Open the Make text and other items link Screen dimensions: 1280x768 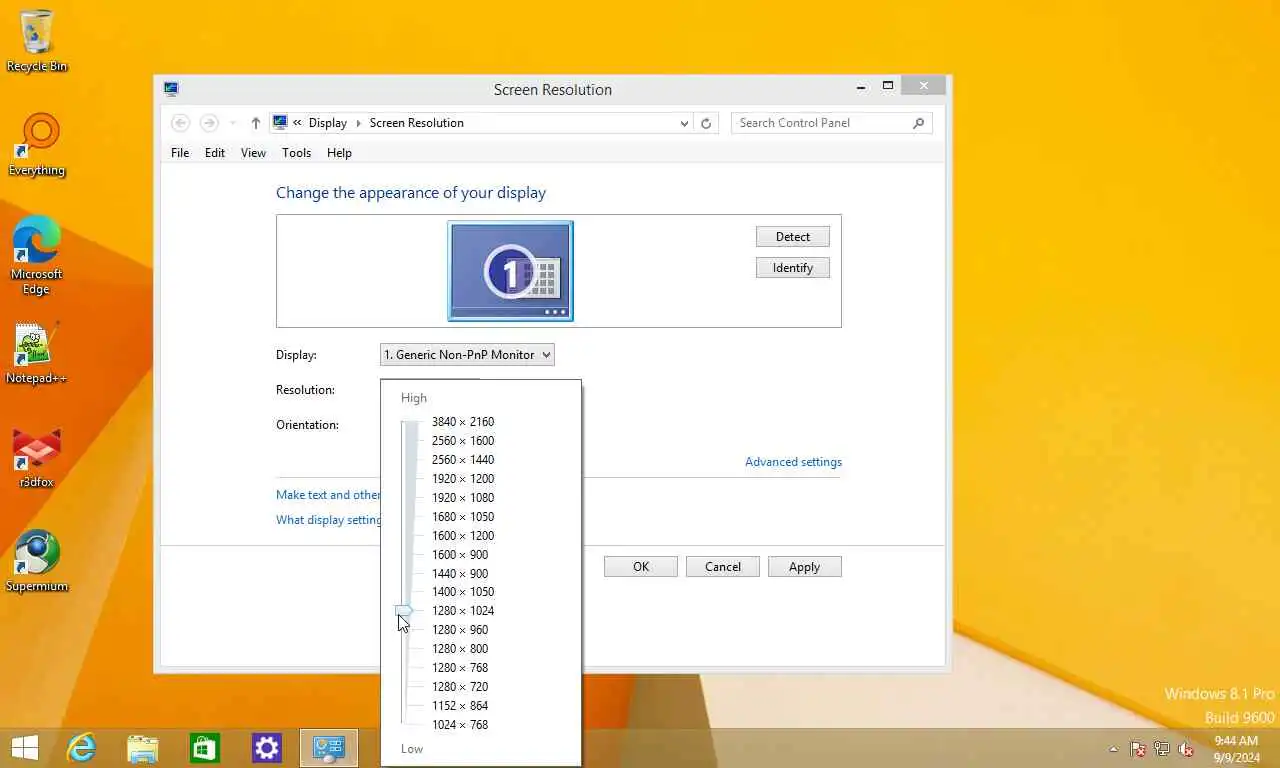coord(328,495)
